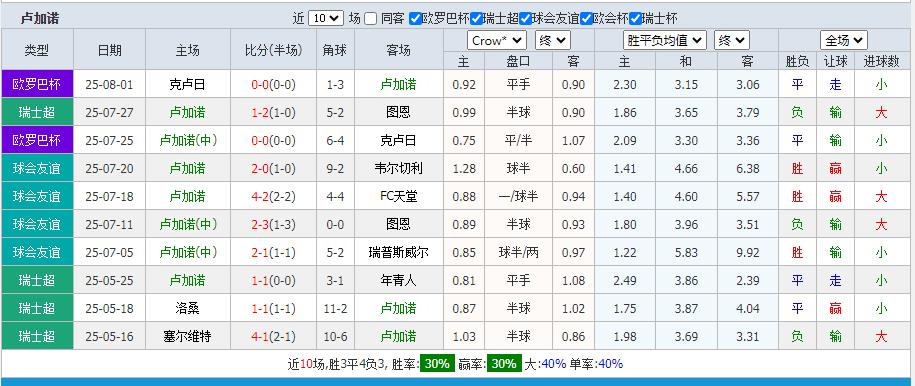Click the 胜率 30% green badge
The image size is (915, 386).
click(x=436, y=363)
